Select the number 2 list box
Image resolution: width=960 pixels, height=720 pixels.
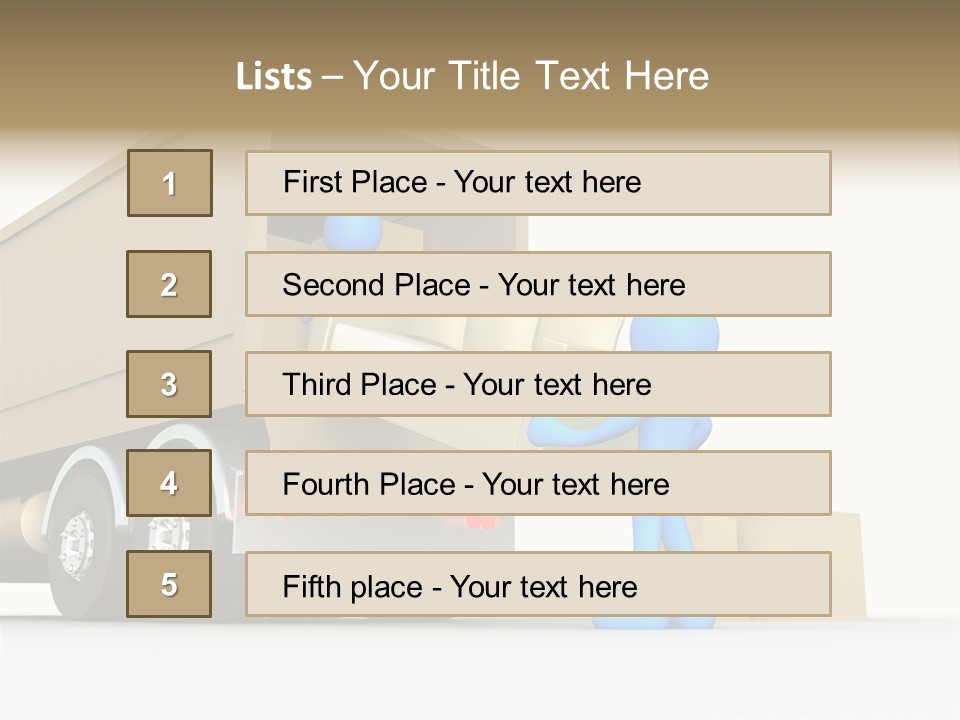(169, 284)
